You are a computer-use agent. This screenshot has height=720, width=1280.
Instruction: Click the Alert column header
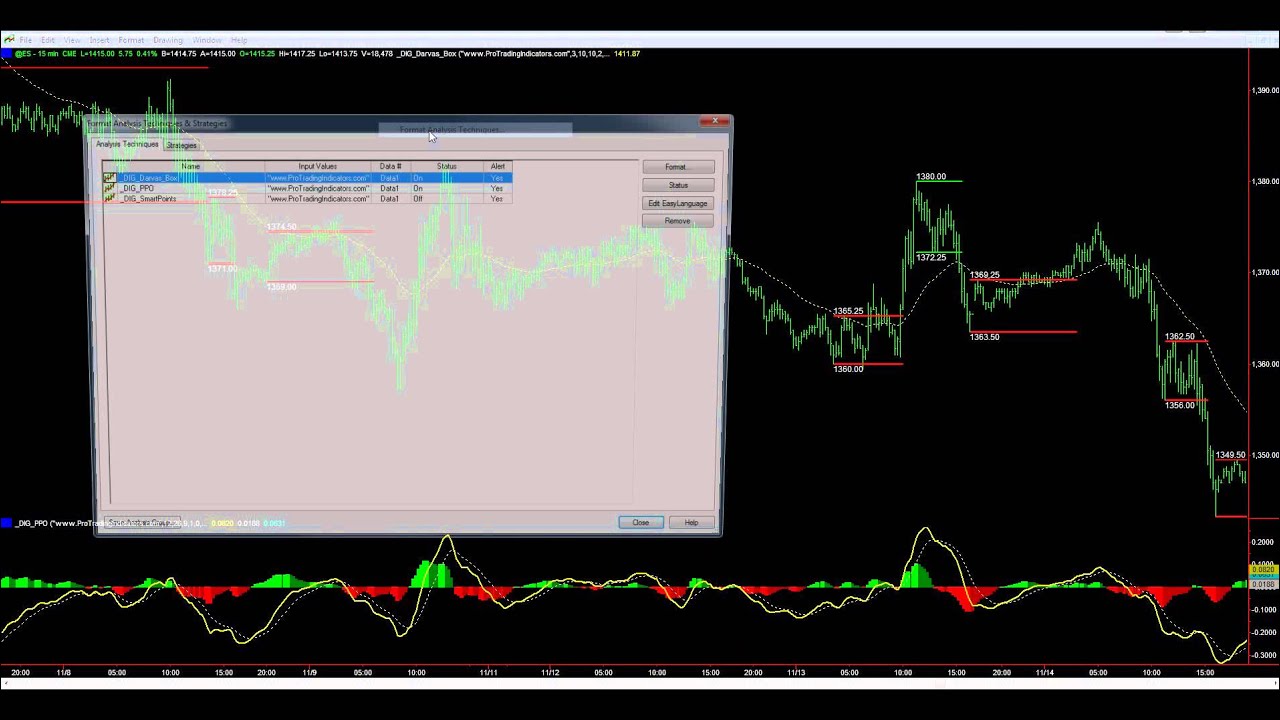pyautogui.click(x=497, y=166)
